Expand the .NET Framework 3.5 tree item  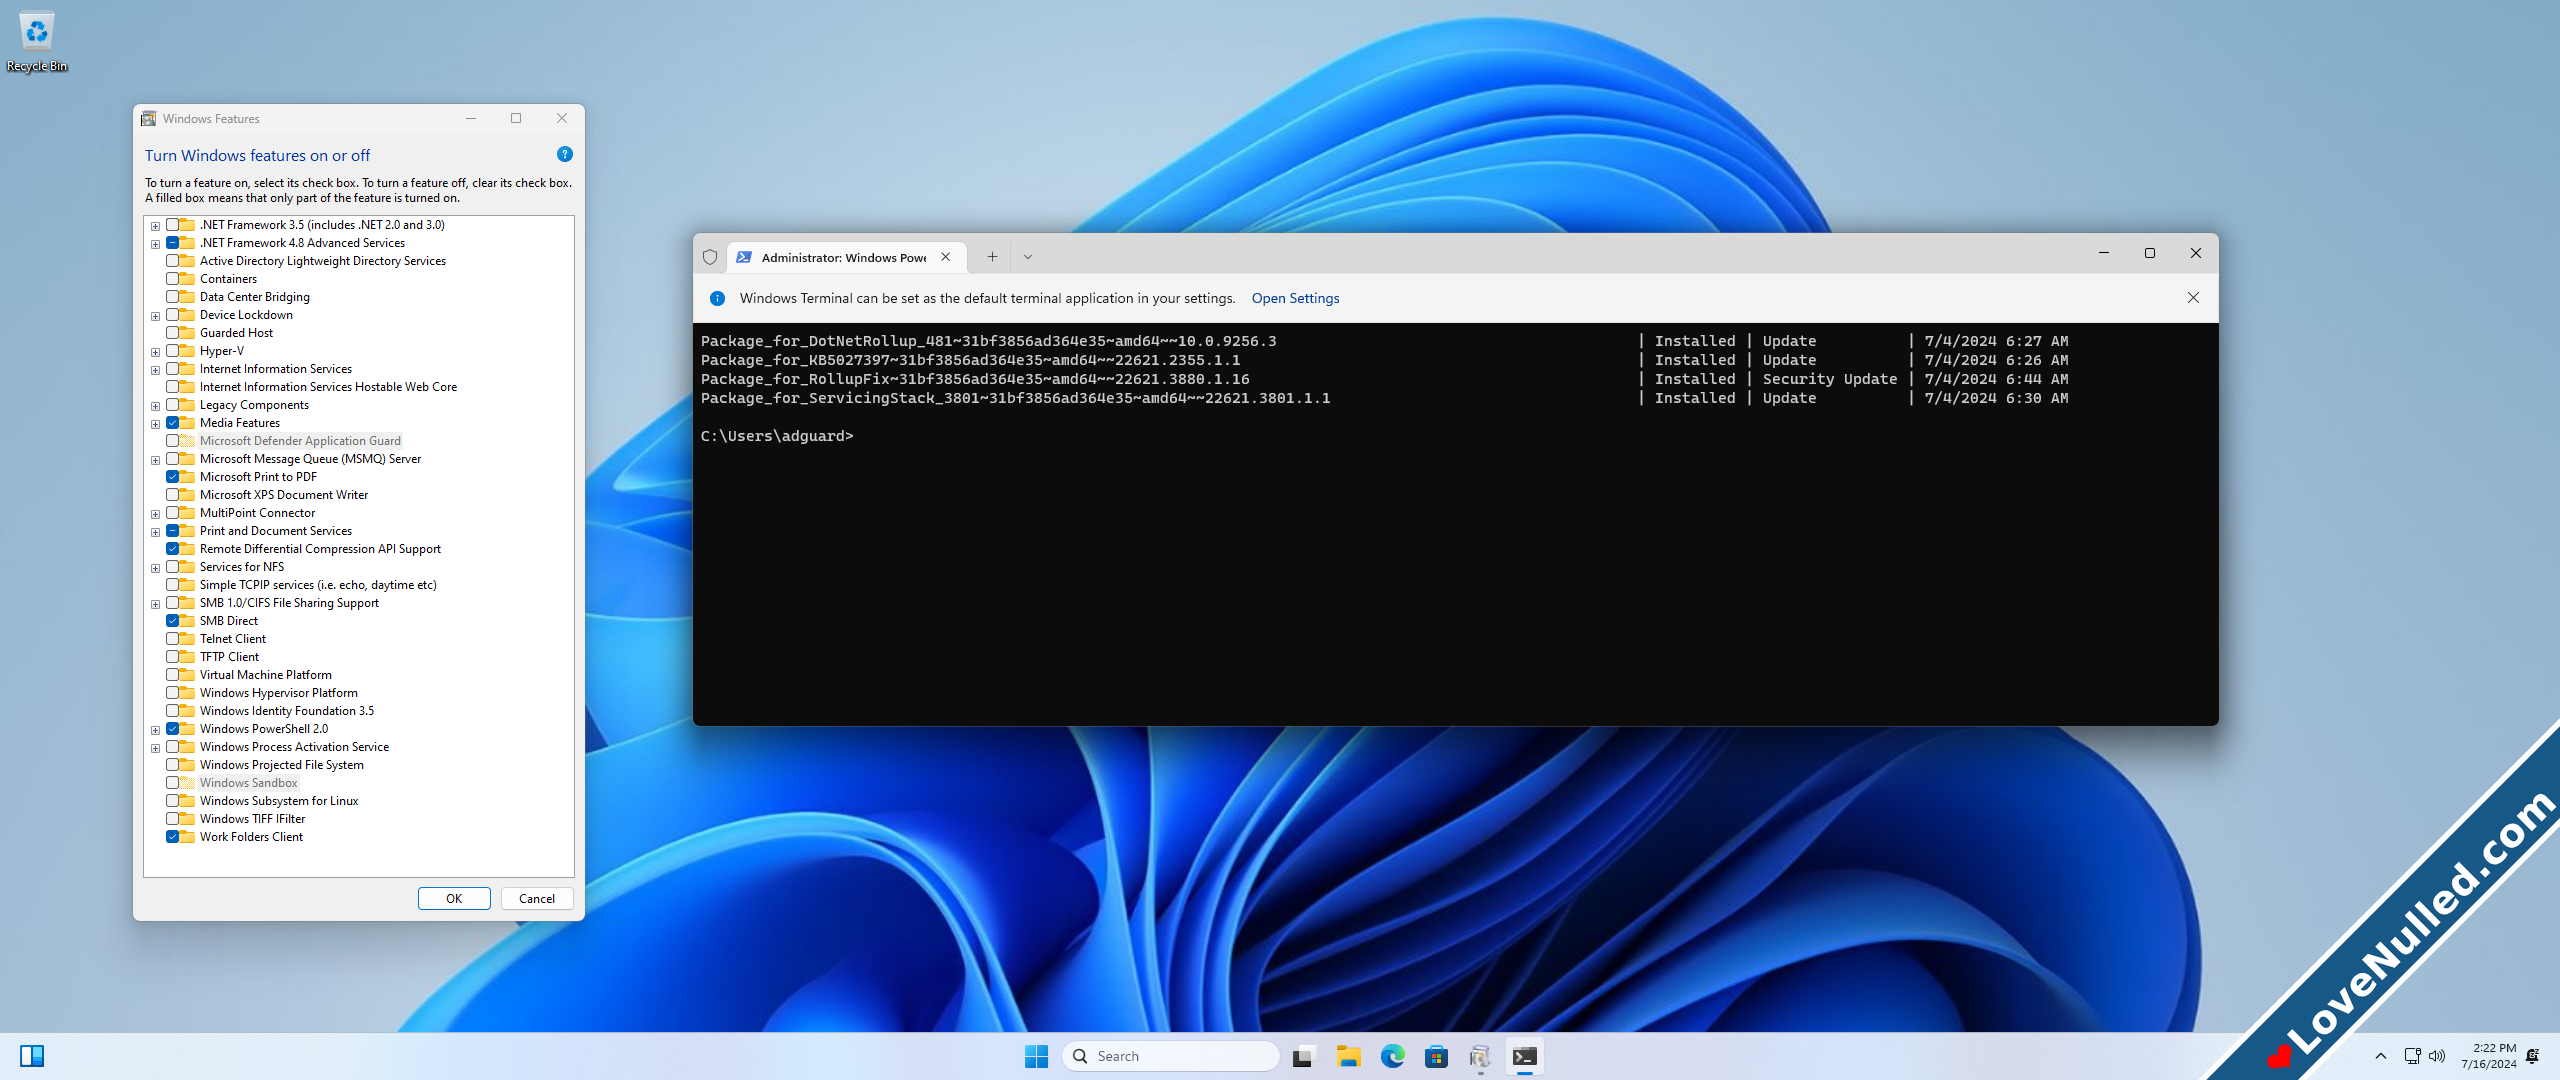153,224
